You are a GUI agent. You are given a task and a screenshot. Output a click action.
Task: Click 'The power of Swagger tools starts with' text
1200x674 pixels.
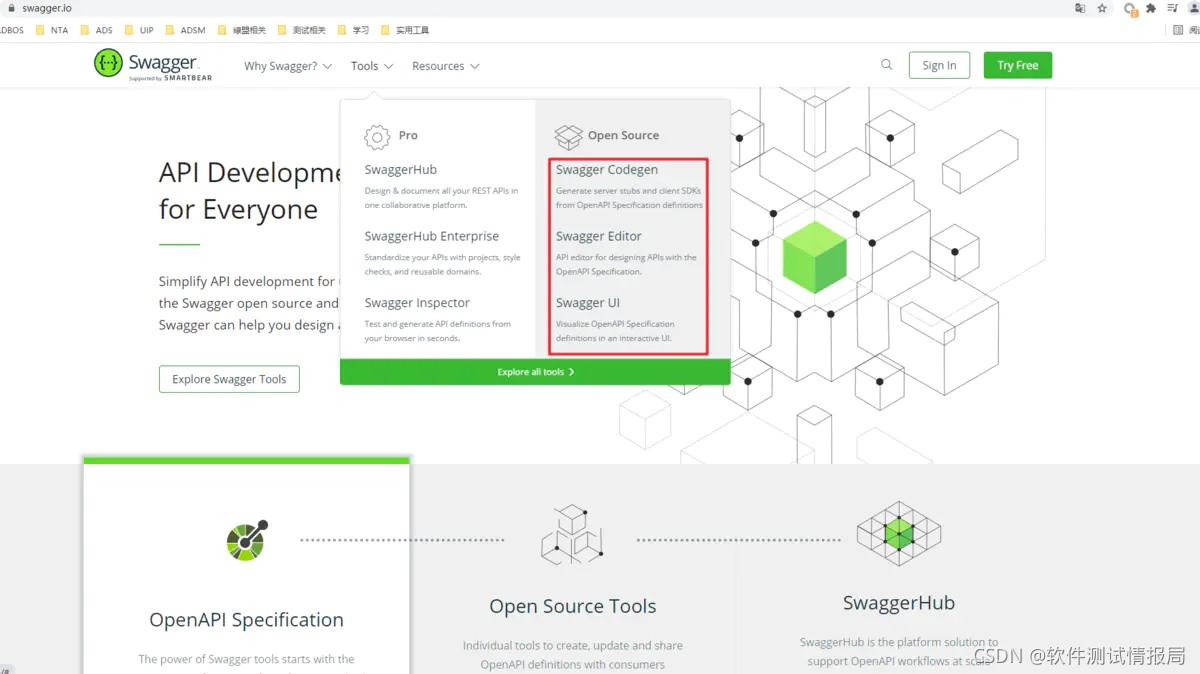click(246, 659)
